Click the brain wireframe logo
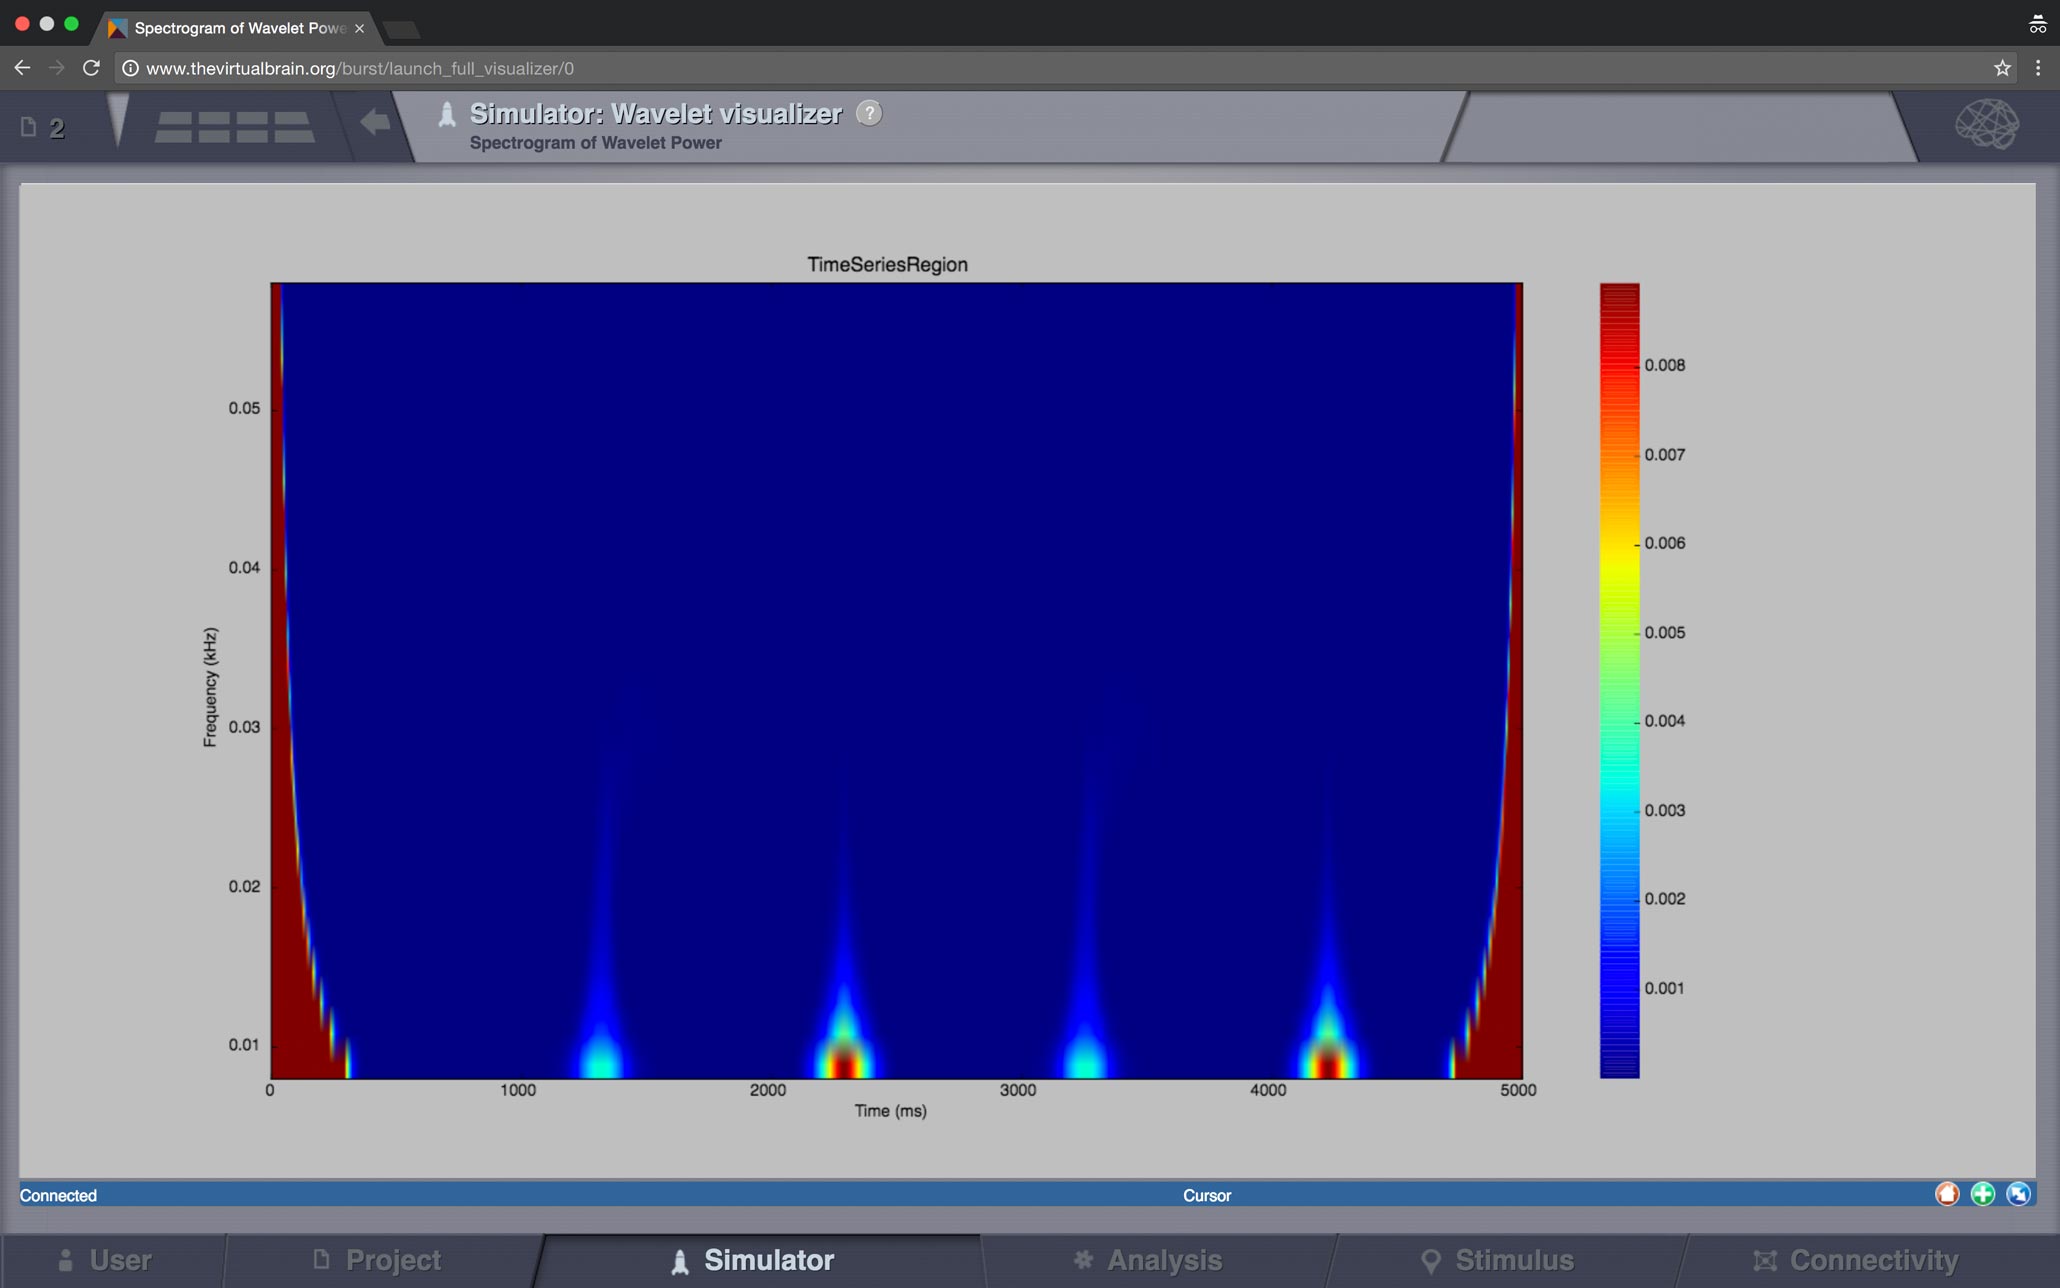 tap(1987, 124)
